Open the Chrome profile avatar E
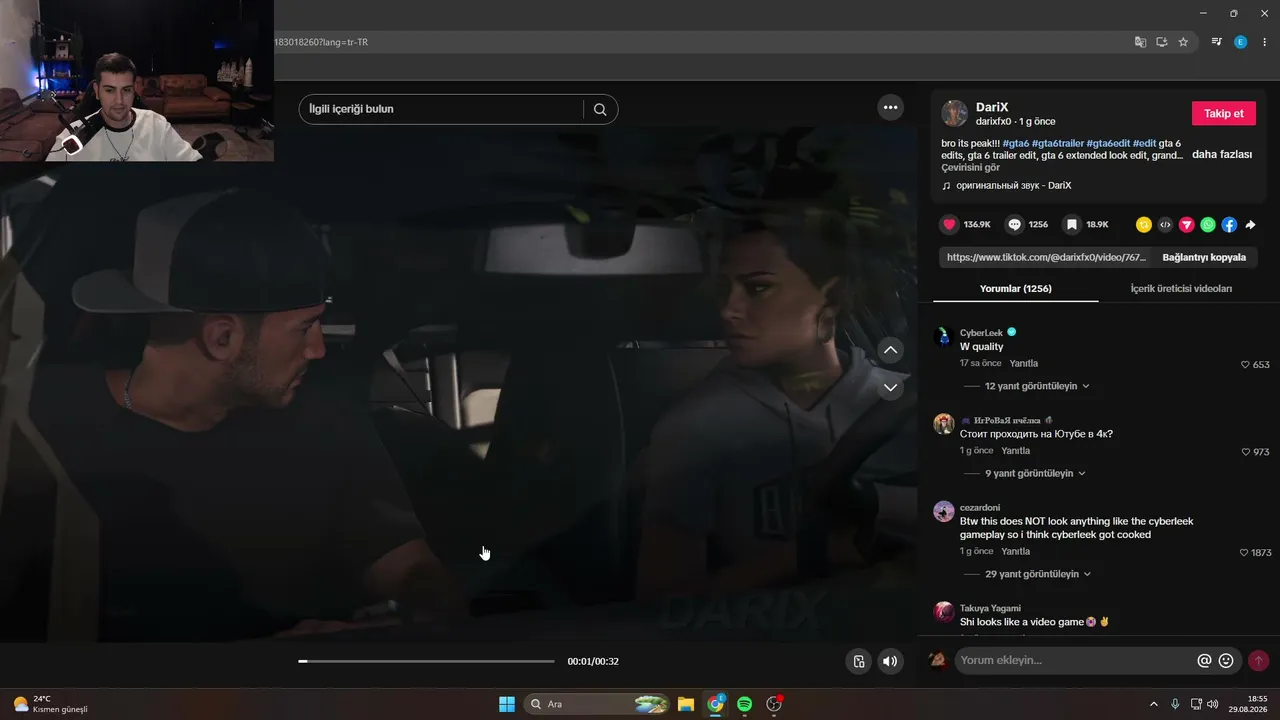The width and height of the screenshot is (1280, 720). point(1240,42)
